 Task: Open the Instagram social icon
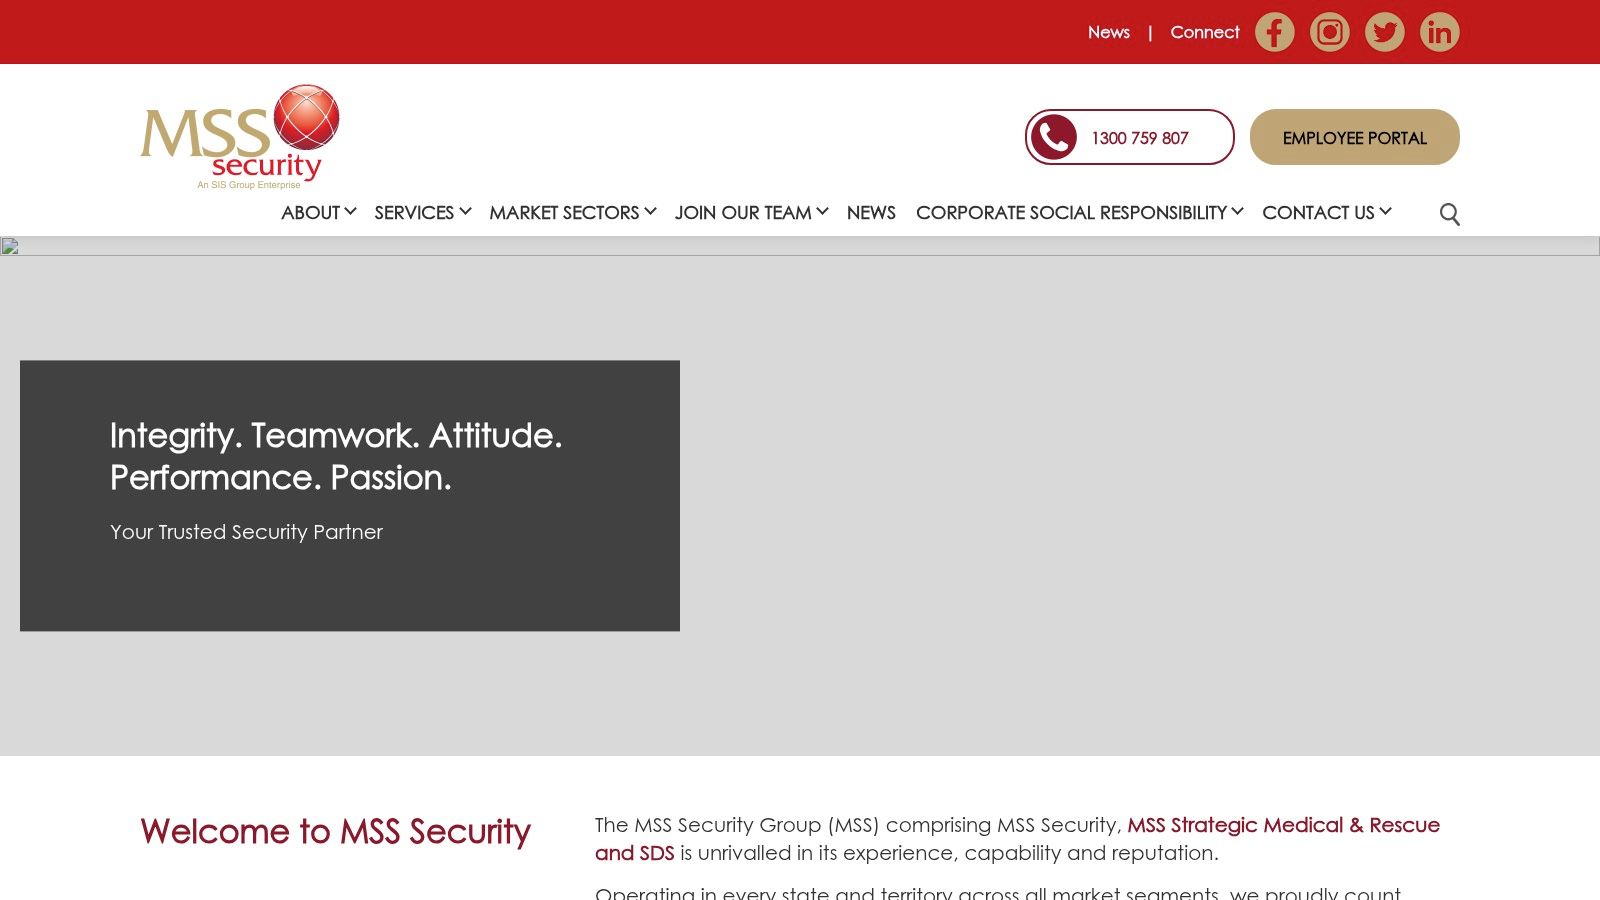coord(1329,32)
